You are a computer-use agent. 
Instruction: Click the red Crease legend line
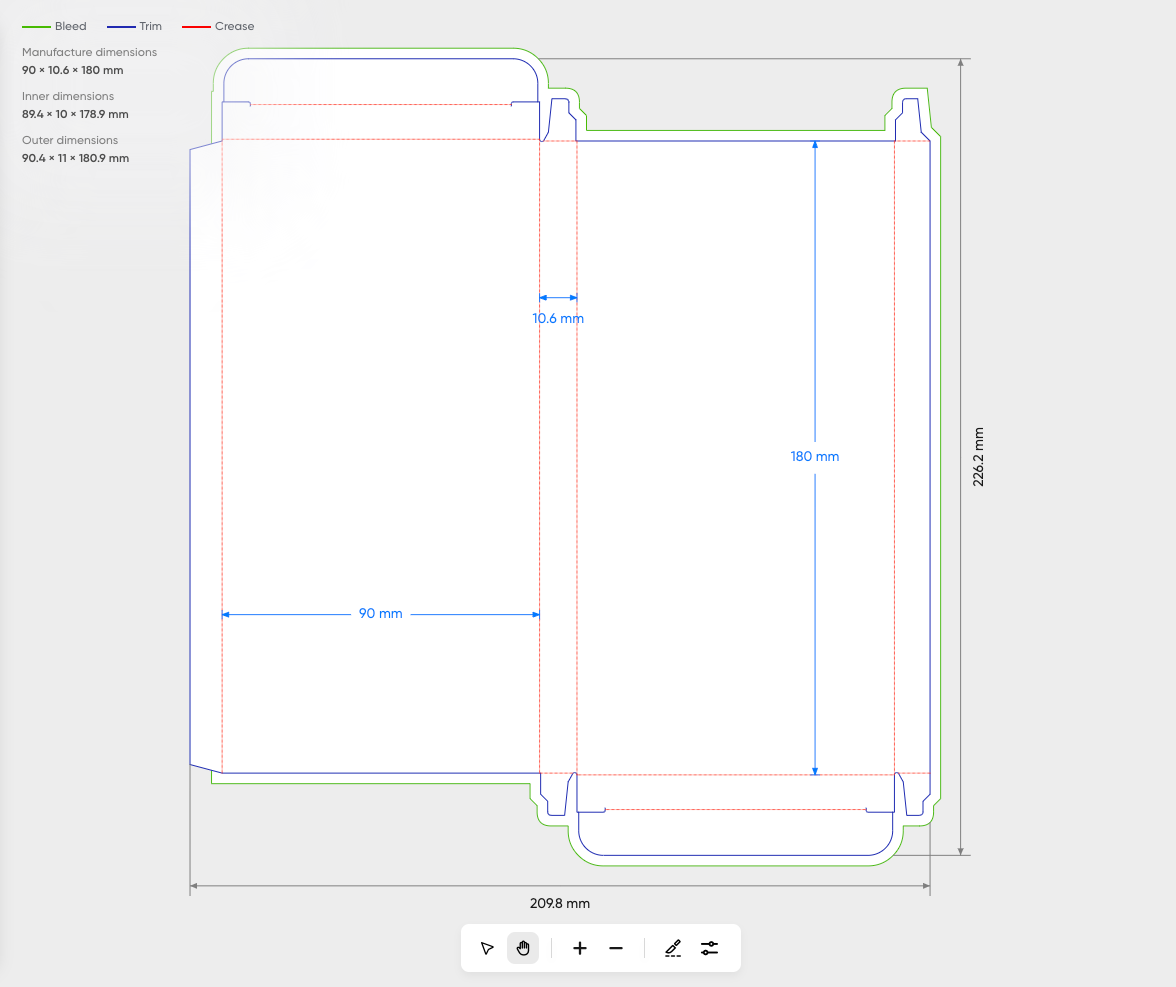pyautogui.click(x=196, y=27)
